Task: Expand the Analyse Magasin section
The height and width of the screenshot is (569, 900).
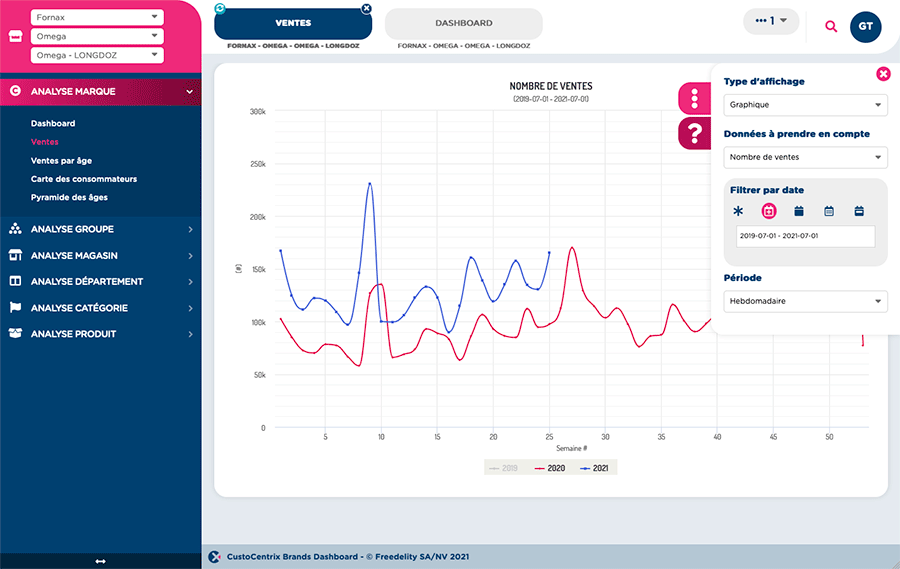Action: click(x=100, y=256)
